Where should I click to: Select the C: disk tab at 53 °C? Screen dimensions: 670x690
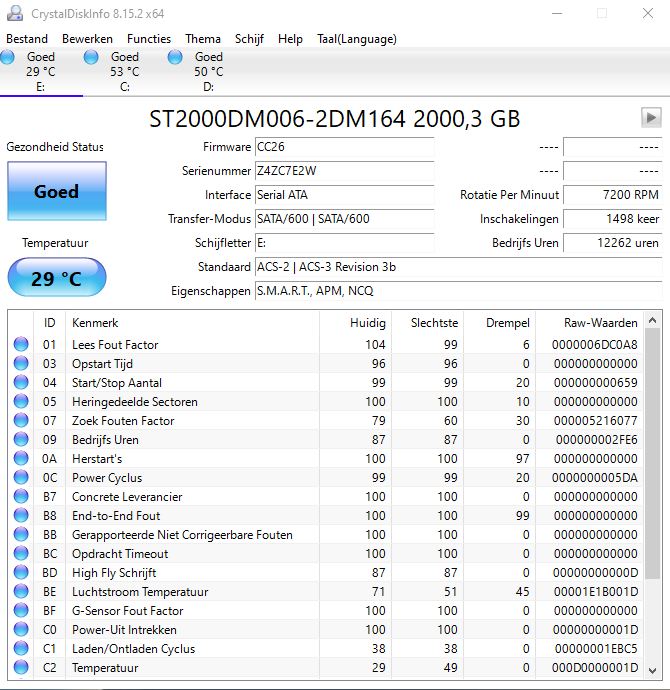click(x=125, y=71)
